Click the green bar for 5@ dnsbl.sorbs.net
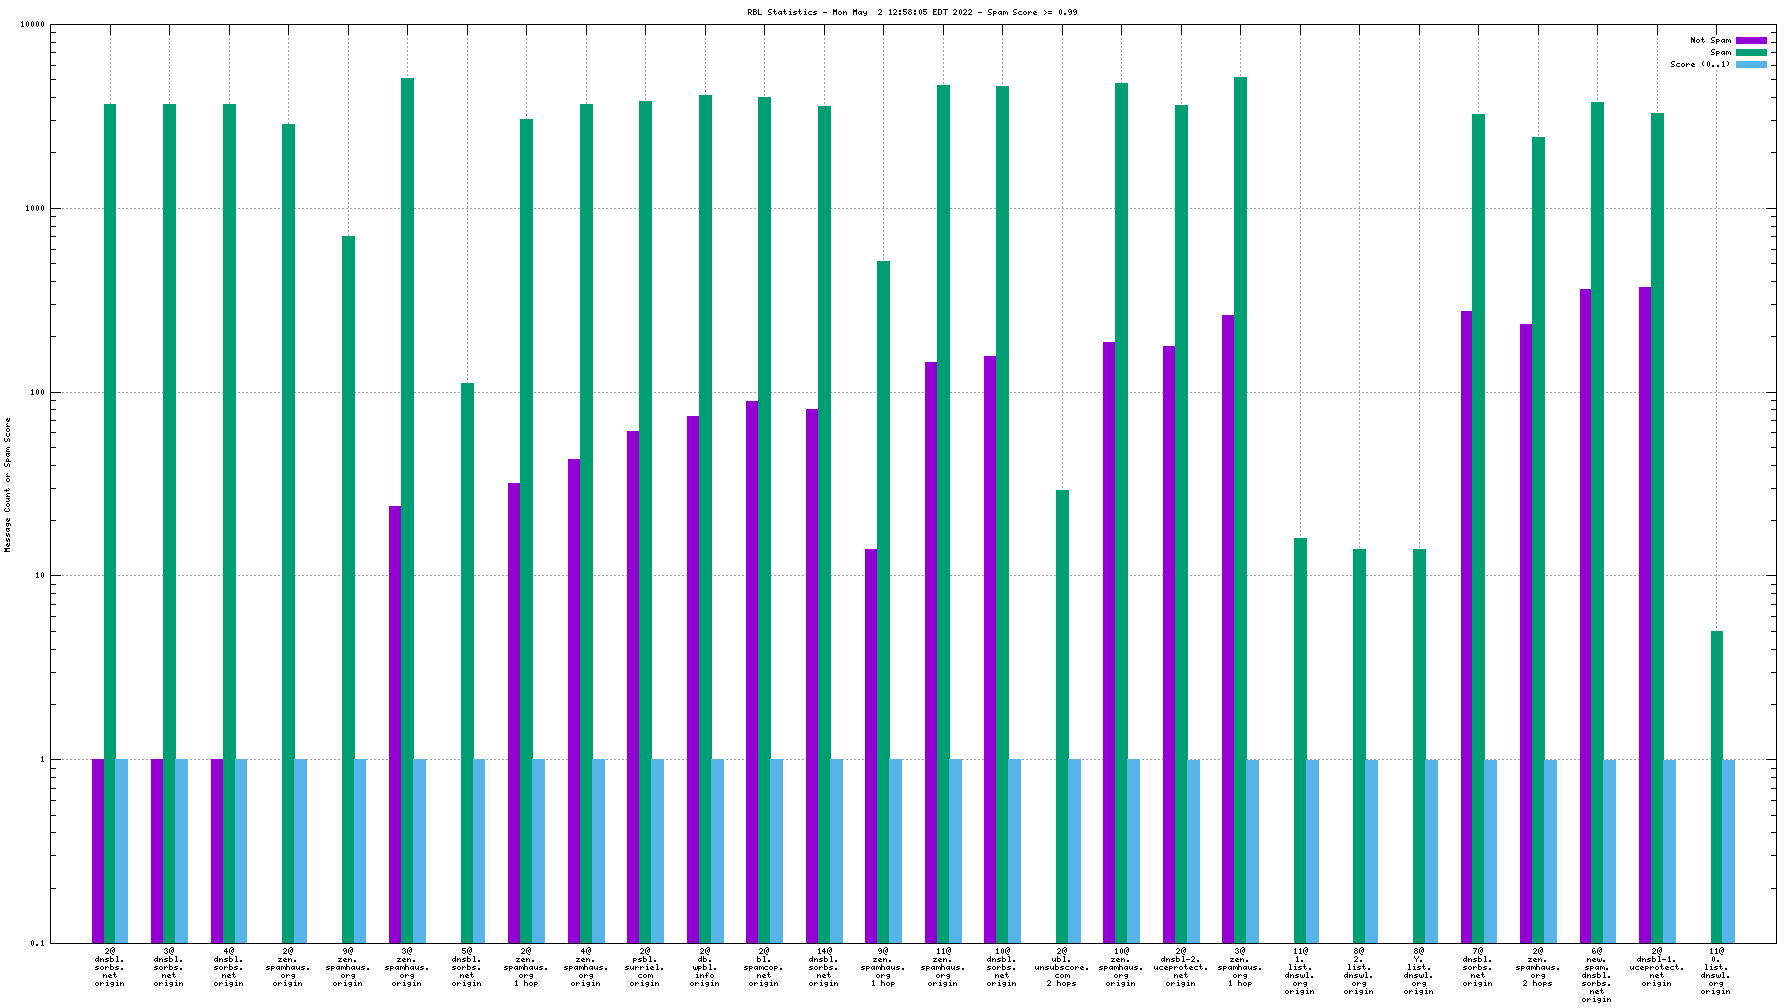 click(x=467, y=662)
